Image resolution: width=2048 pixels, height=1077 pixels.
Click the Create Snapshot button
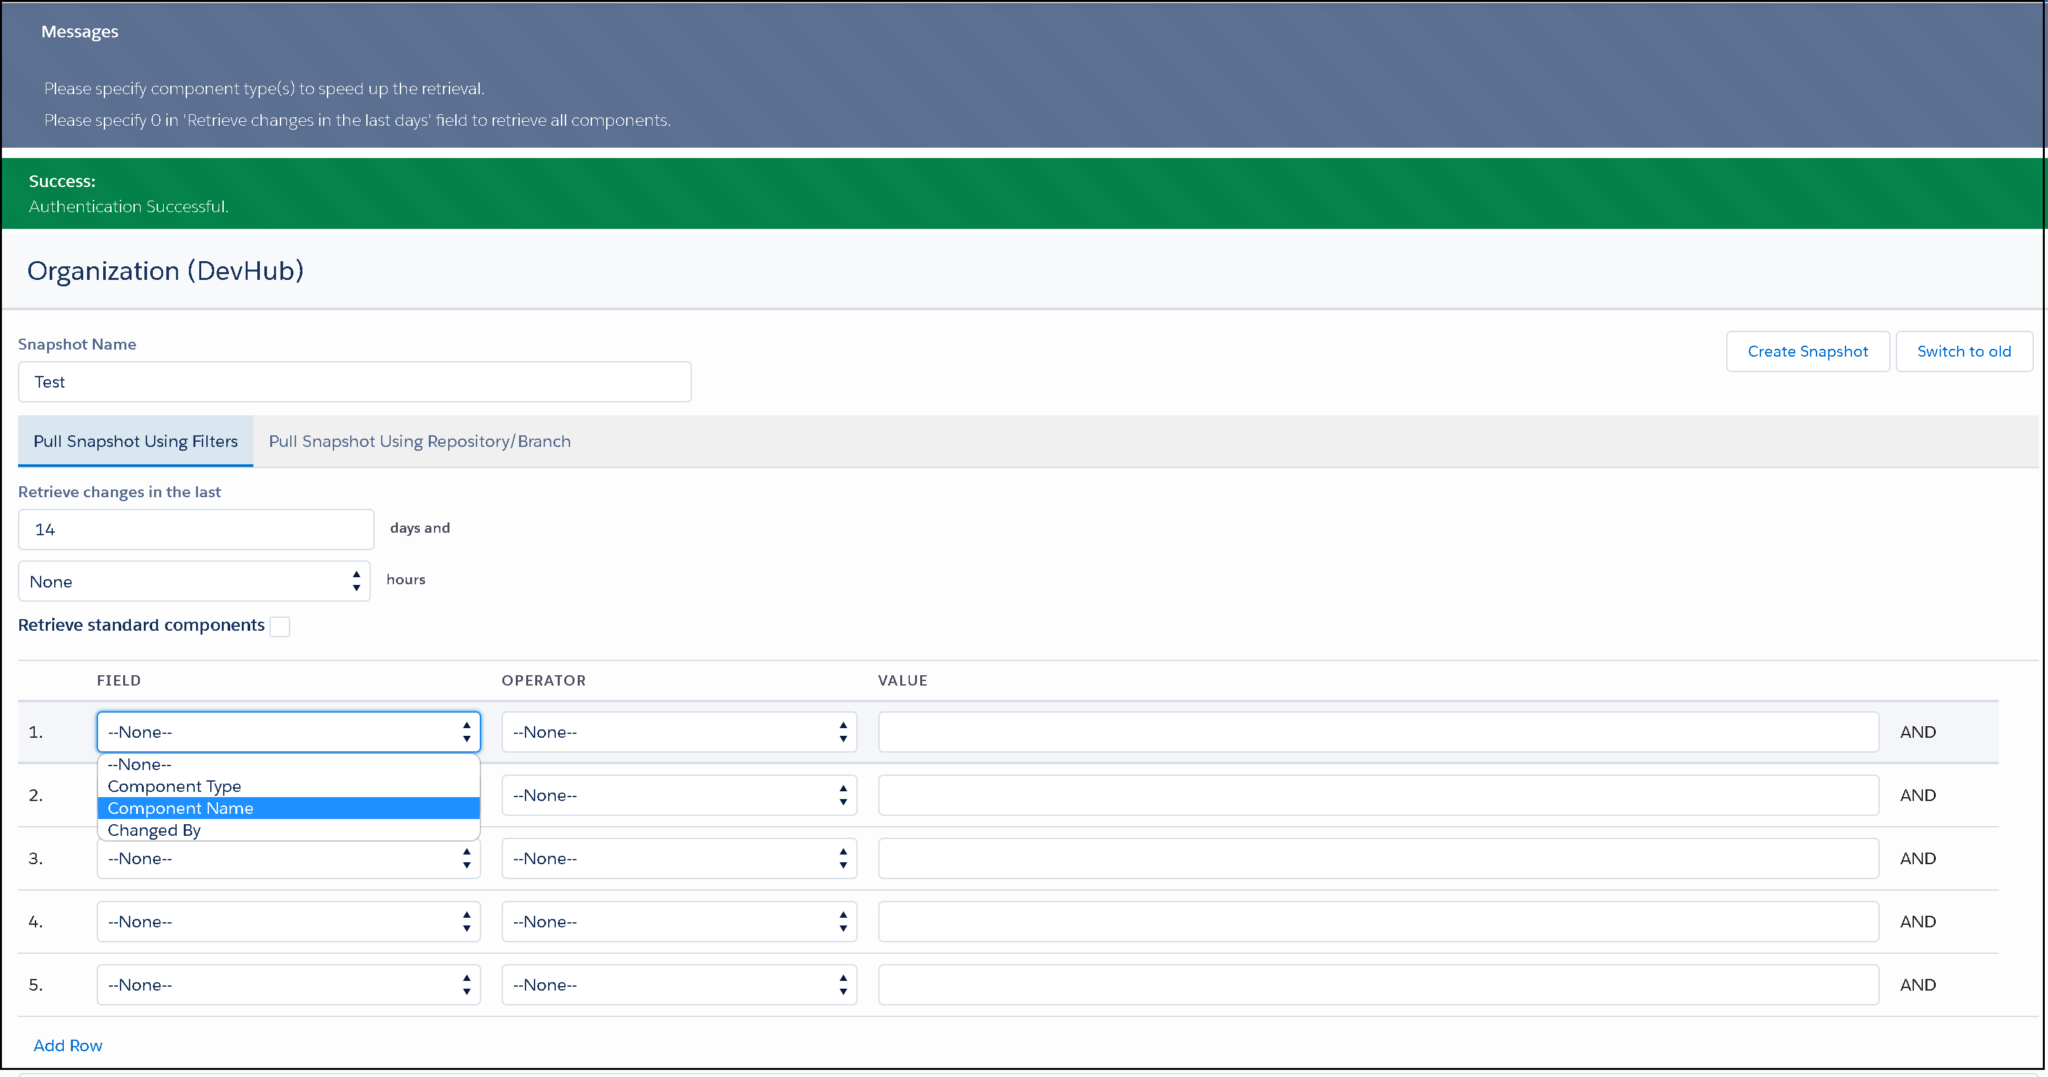point(1807,351)
